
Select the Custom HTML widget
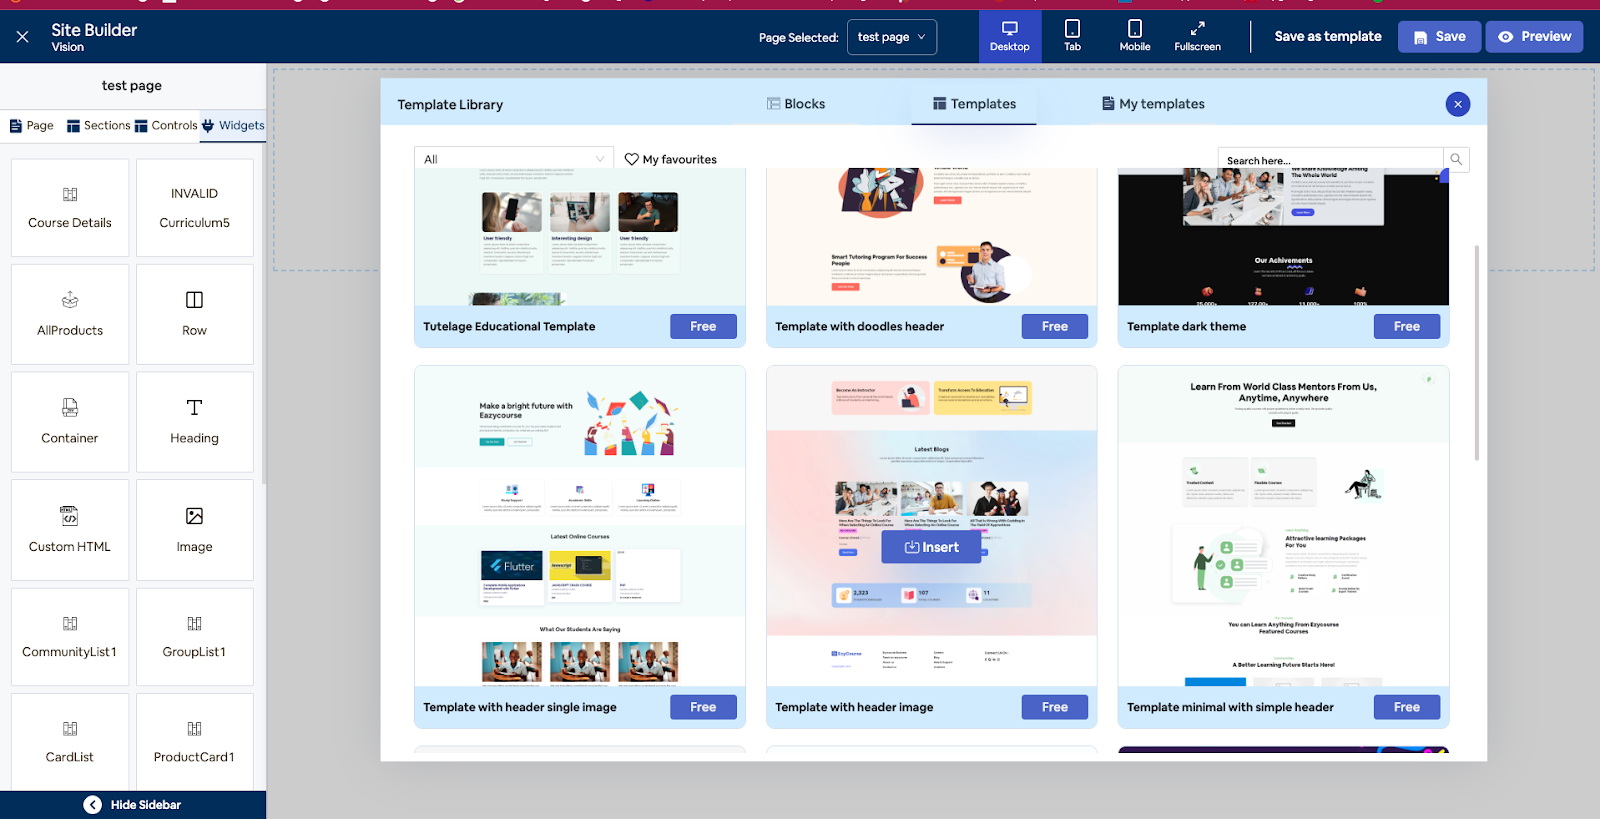point(70,530)
